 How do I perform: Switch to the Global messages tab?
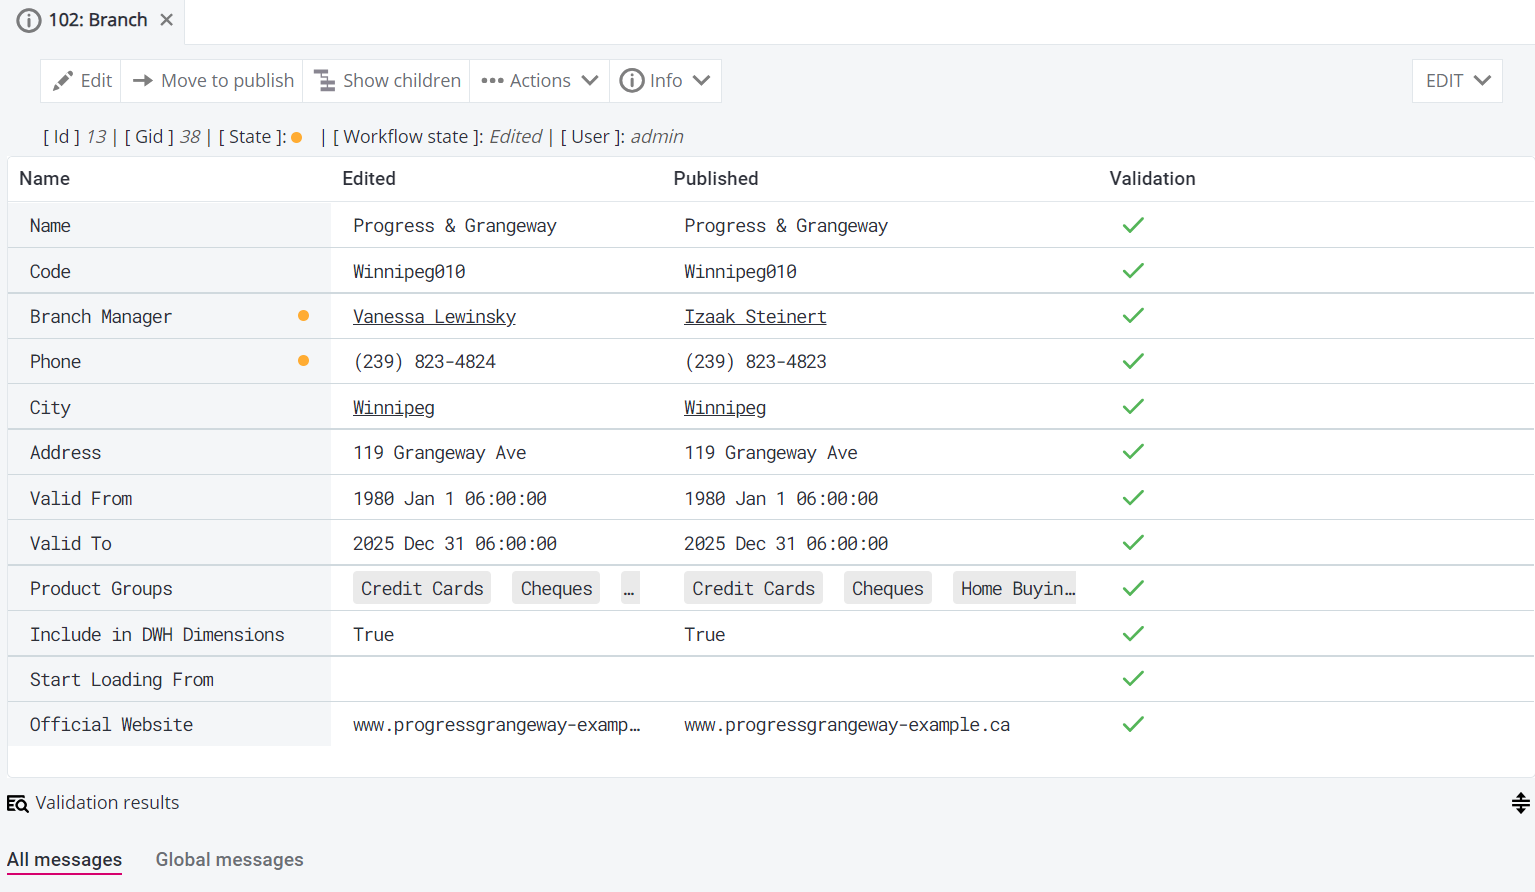click(x=229, y=860)
